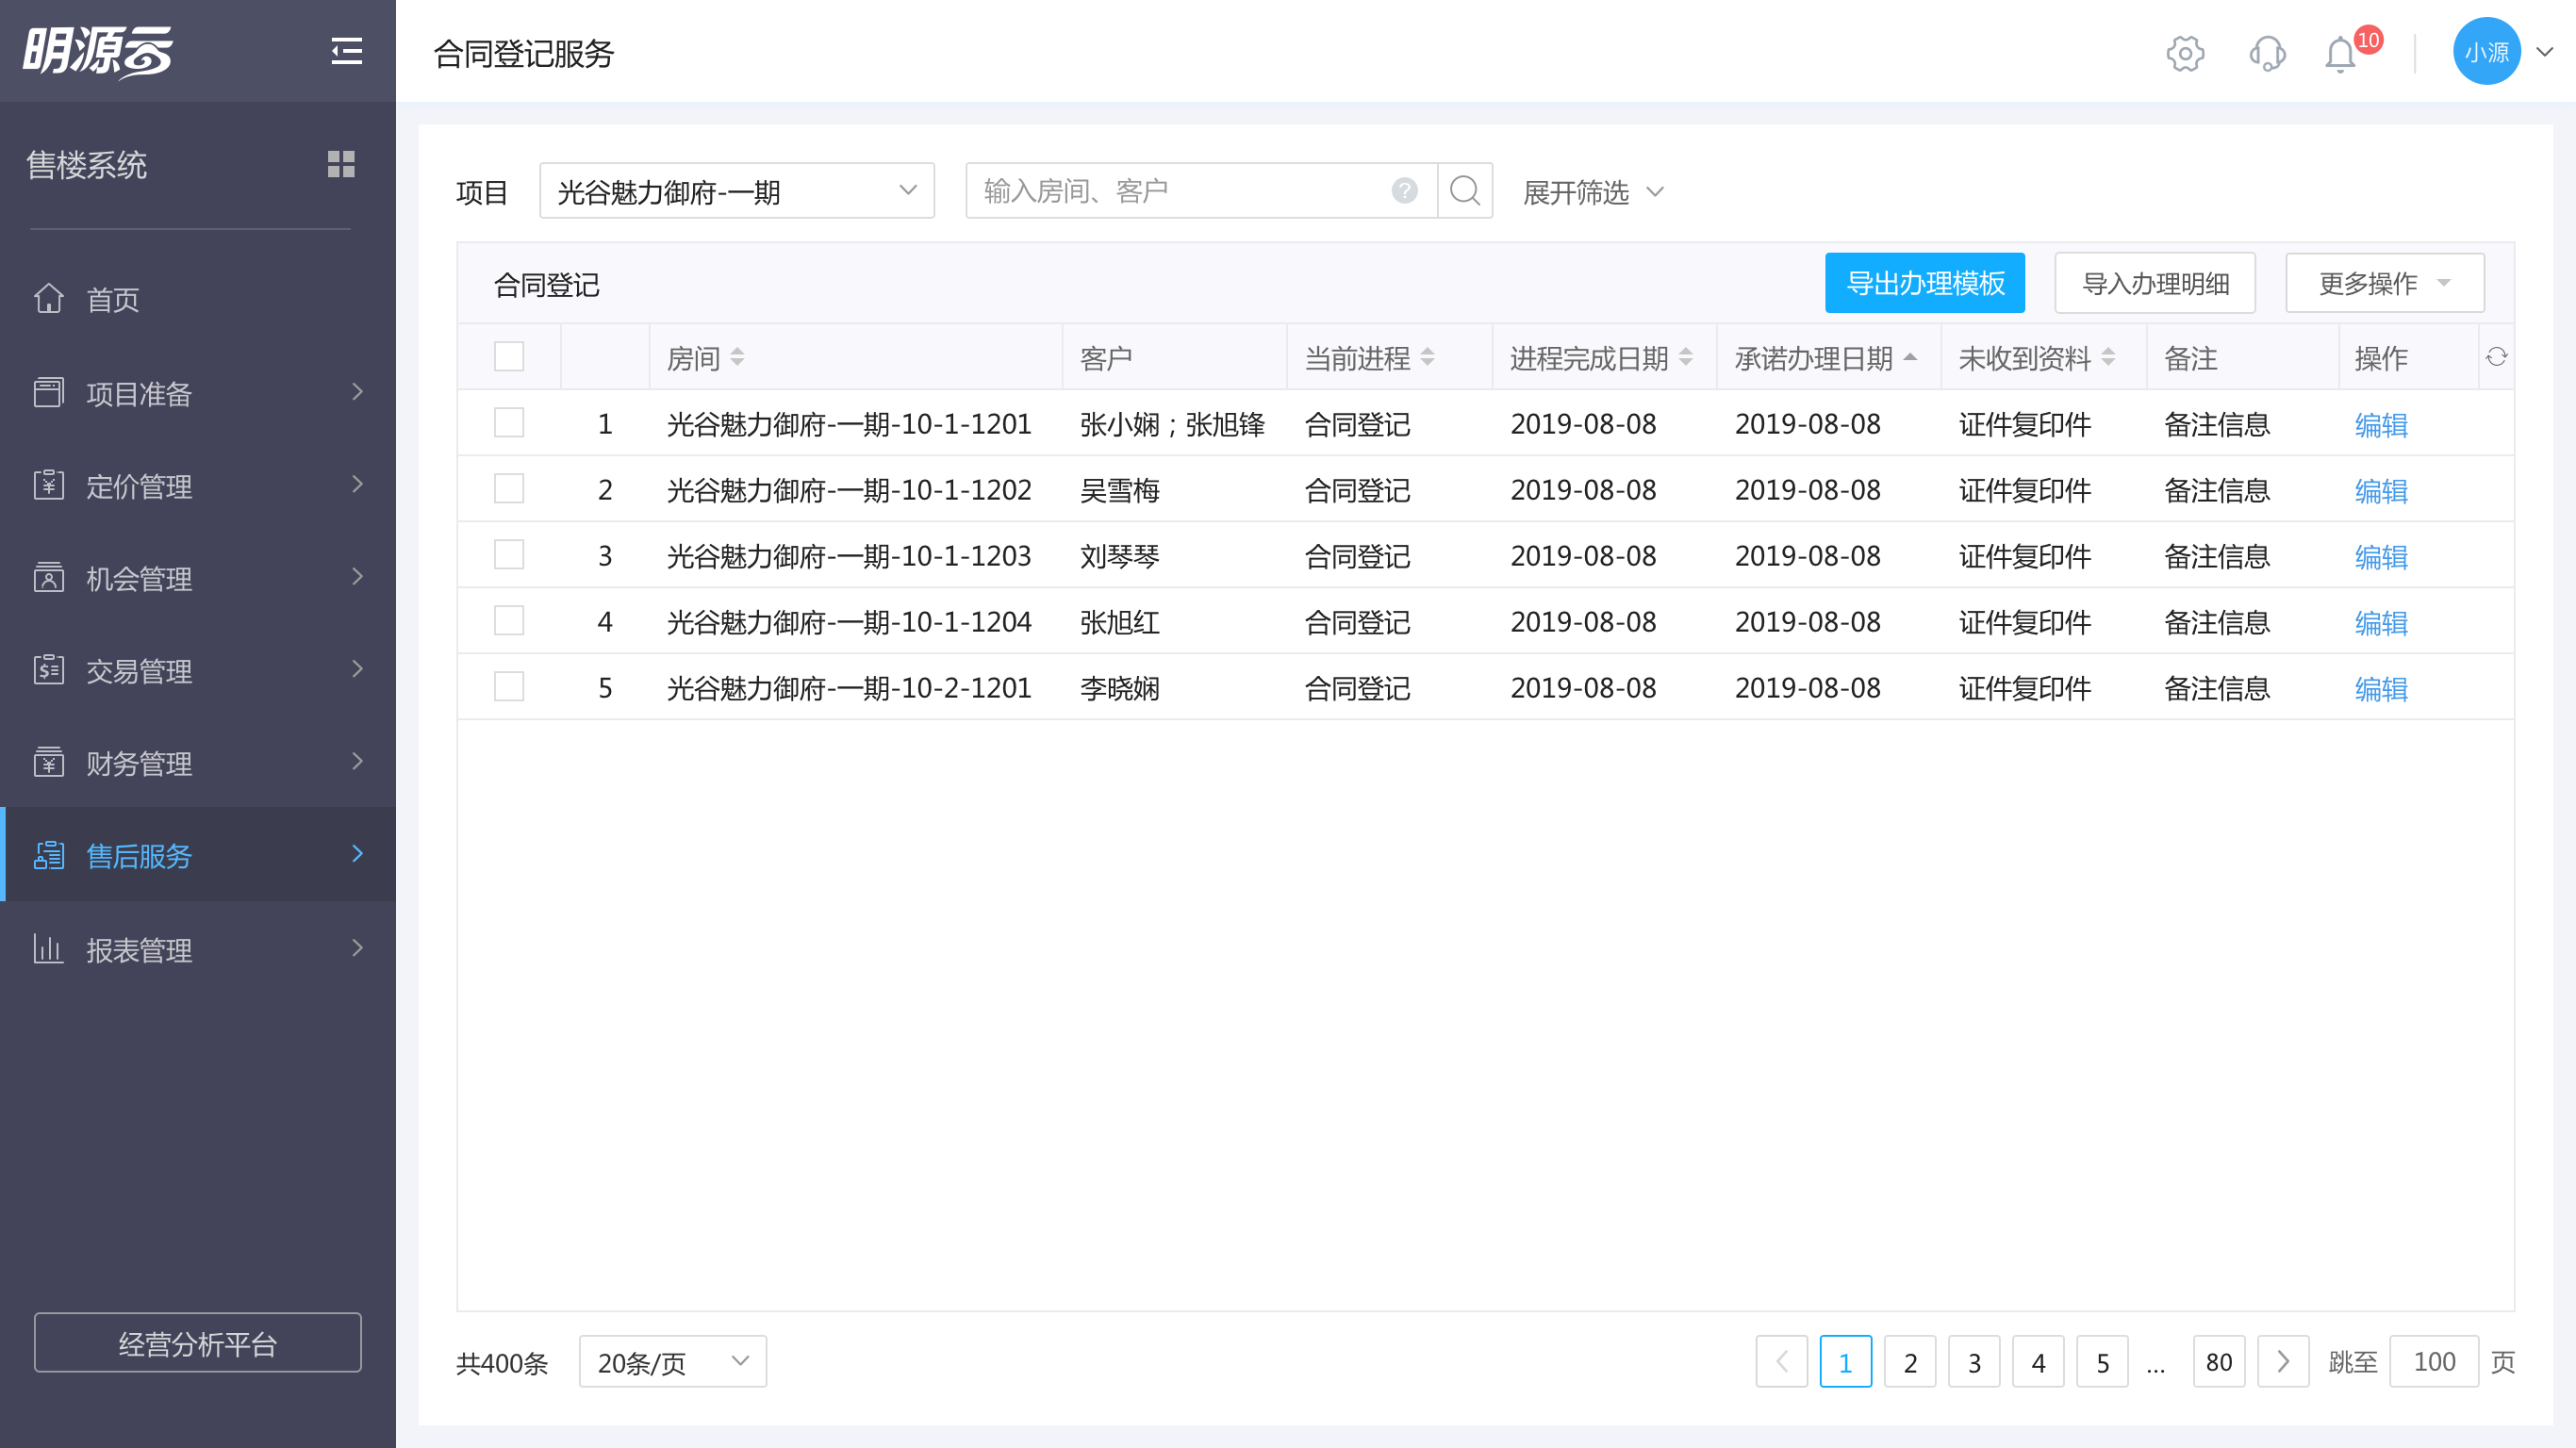Viewport: 2576px width, 1448px height.
Task: Click the 导出办理模板 button
Action: click(x=1924, y=283)
